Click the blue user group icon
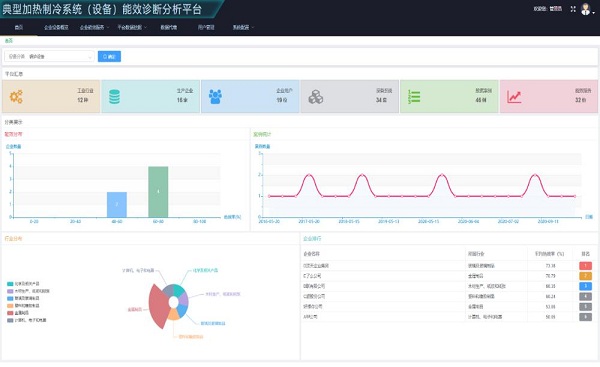600x367 pixels. pos(215,97)
